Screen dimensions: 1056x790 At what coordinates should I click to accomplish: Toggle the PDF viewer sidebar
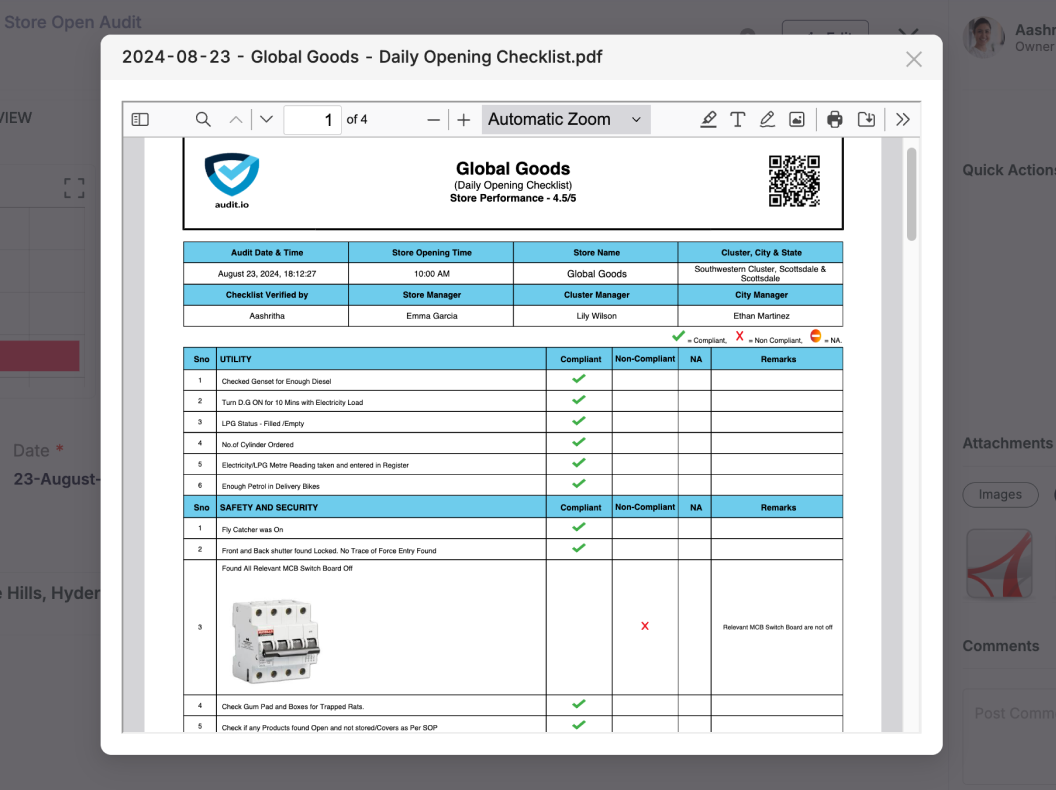click(x=140, y=120)
